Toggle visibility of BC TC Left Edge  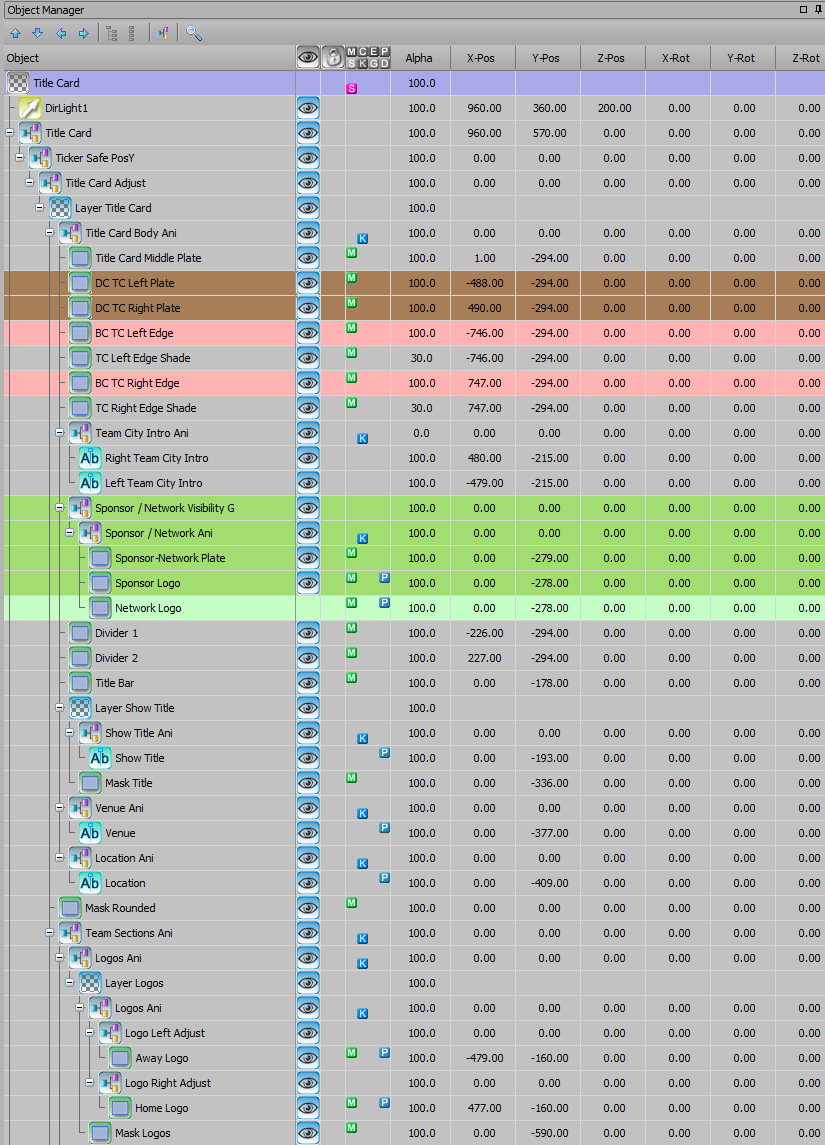(308, 333)
